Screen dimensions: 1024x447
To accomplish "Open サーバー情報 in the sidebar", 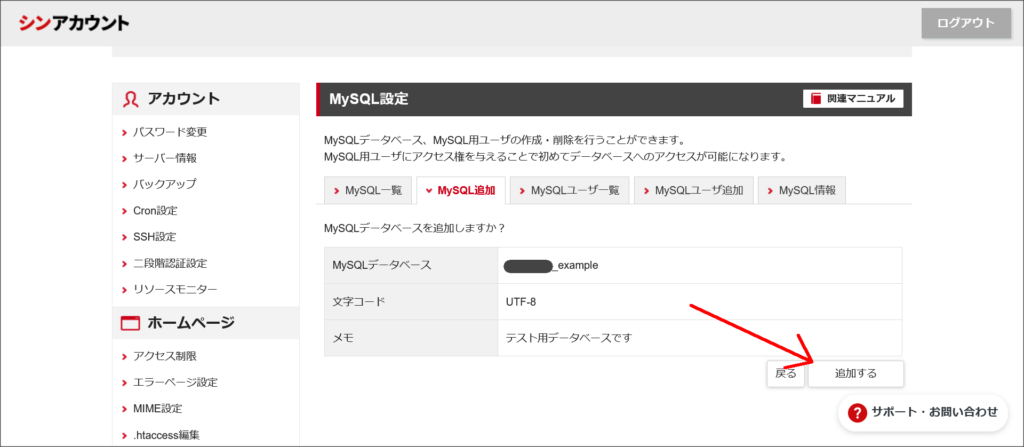I will pyautogui.click(x=165, y=158).
